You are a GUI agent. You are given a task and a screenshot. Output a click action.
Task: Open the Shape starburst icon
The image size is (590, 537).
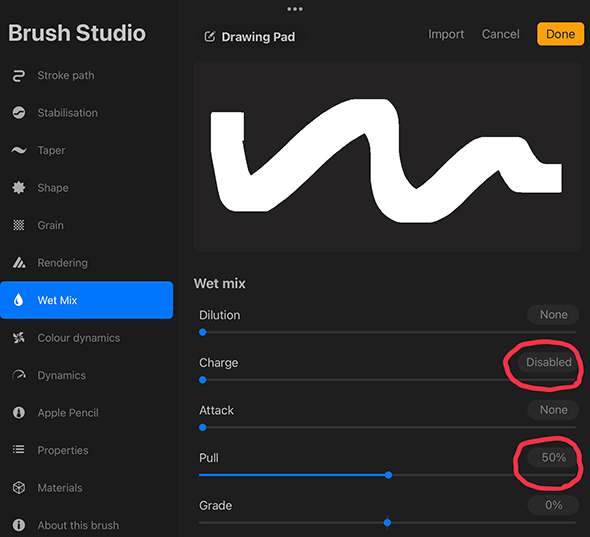[x=18, y=187]
